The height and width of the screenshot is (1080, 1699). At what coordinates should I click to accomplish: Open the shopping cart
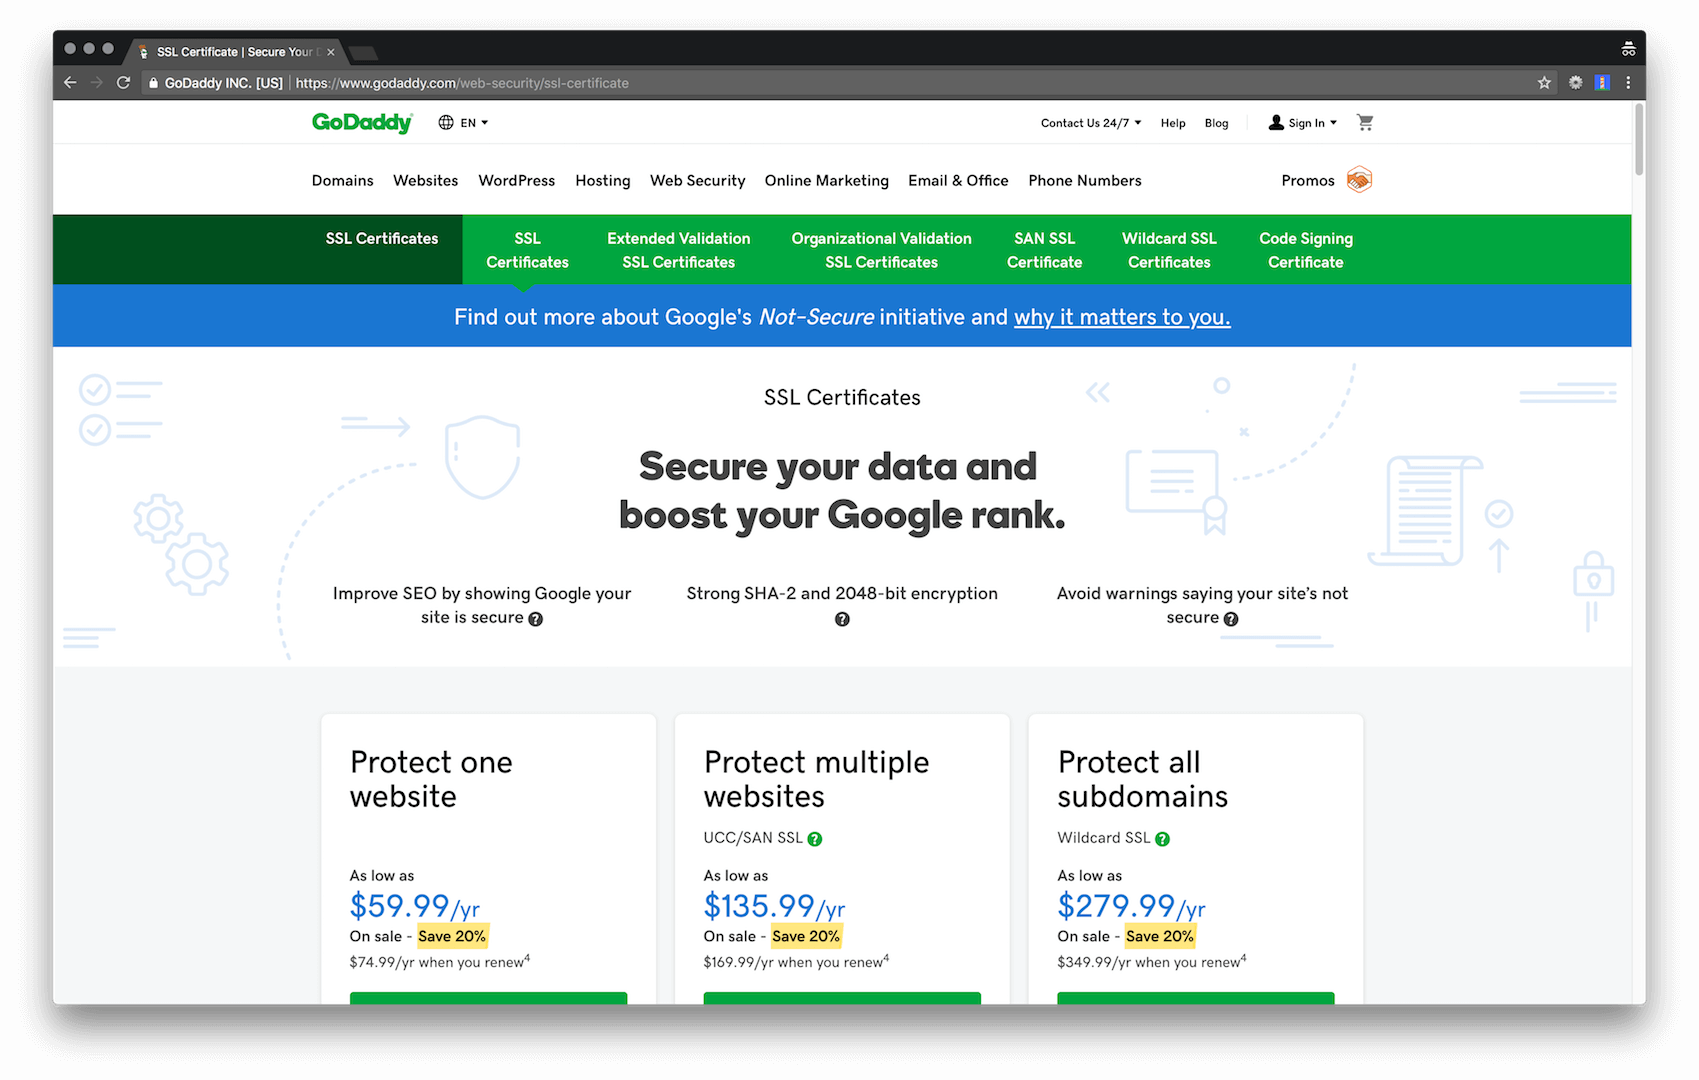pos(1364,121)
